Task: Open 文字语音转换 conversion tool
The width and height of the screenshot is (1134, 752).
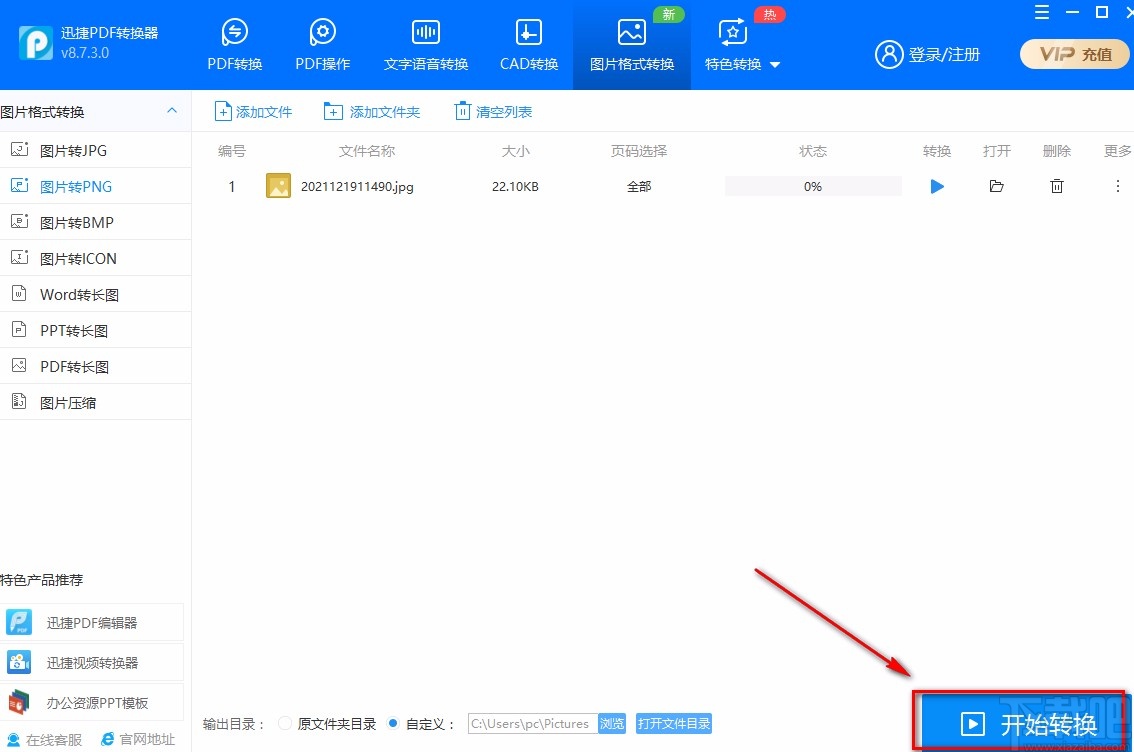Action: point(425,44)
